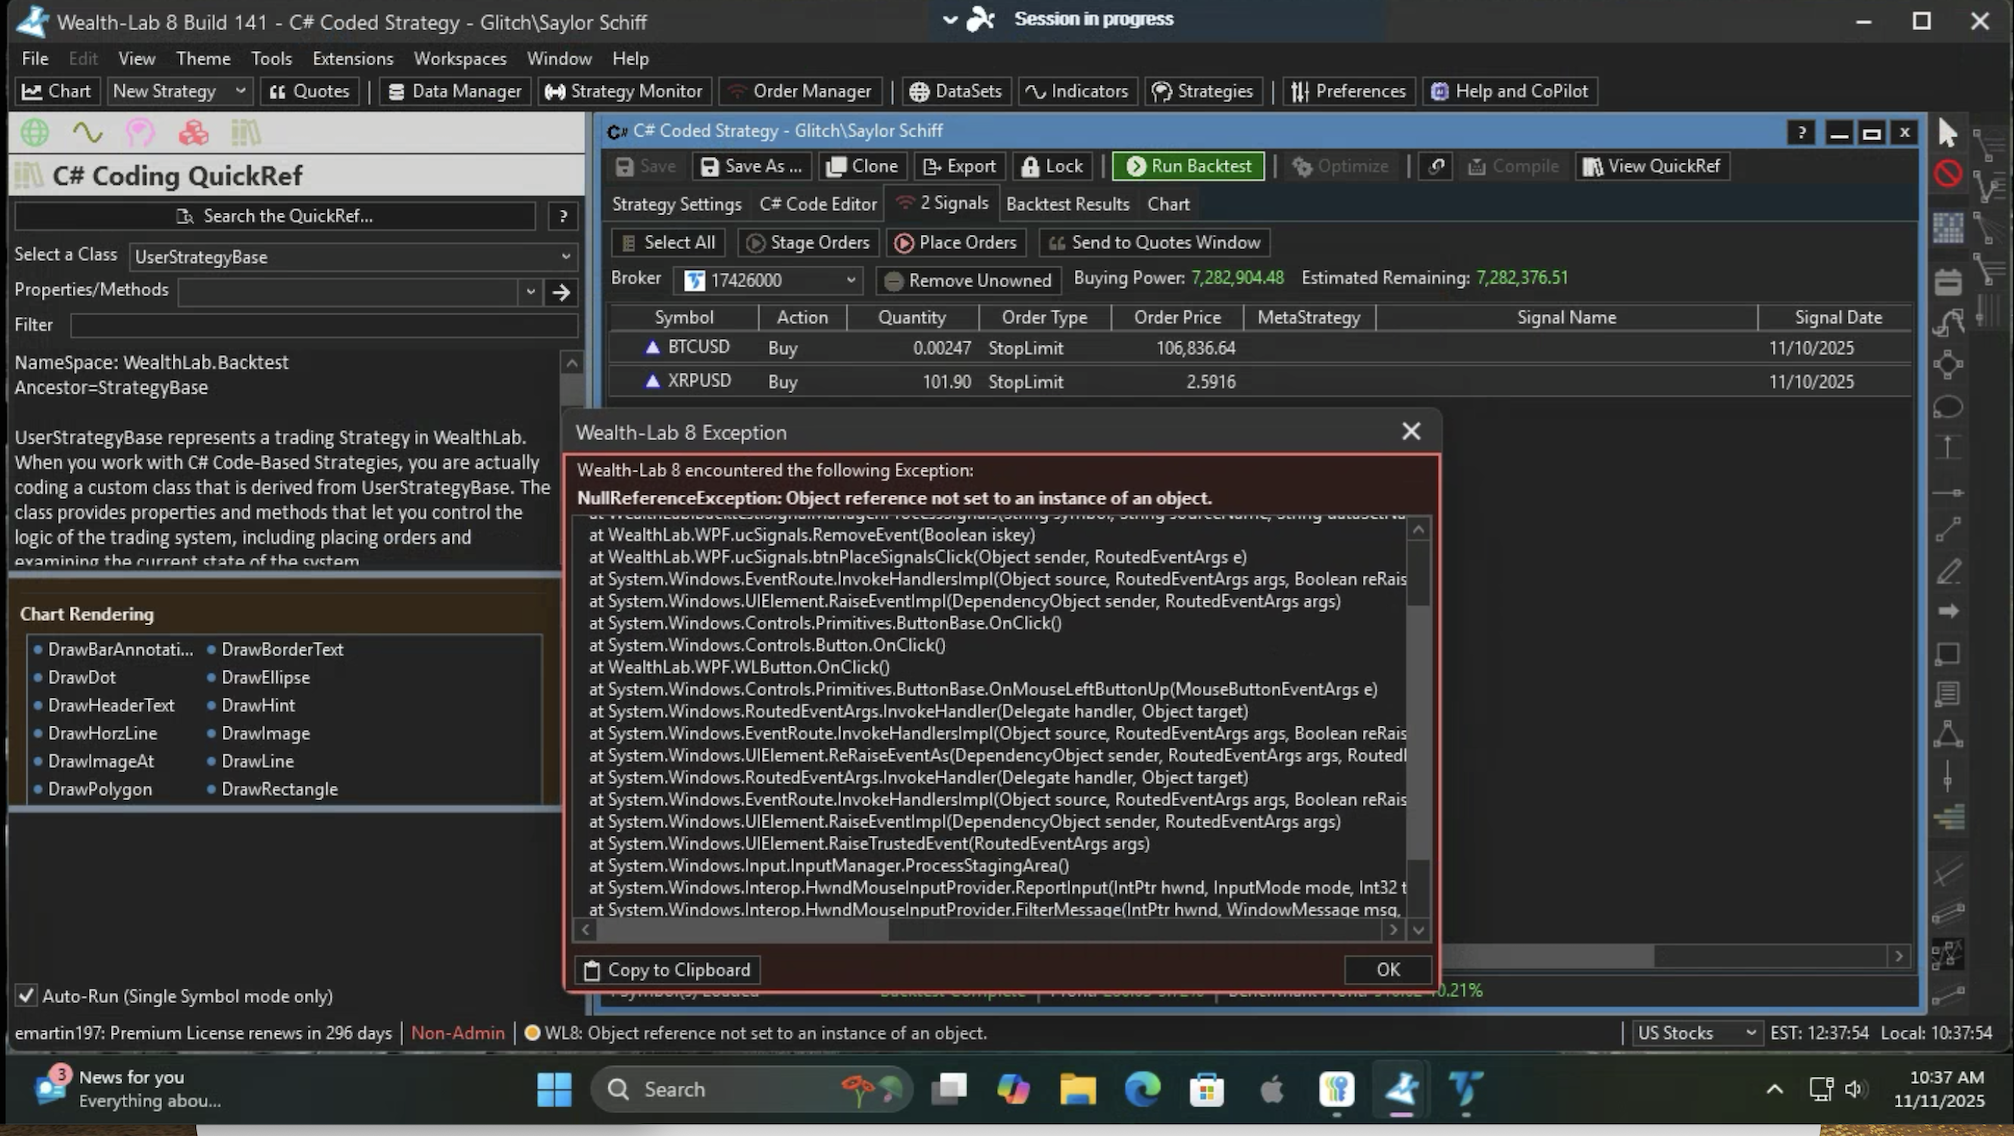
Task: Toggle the Auto-Run single symbol mode checkbox
Action: click(x=27, y=996)
